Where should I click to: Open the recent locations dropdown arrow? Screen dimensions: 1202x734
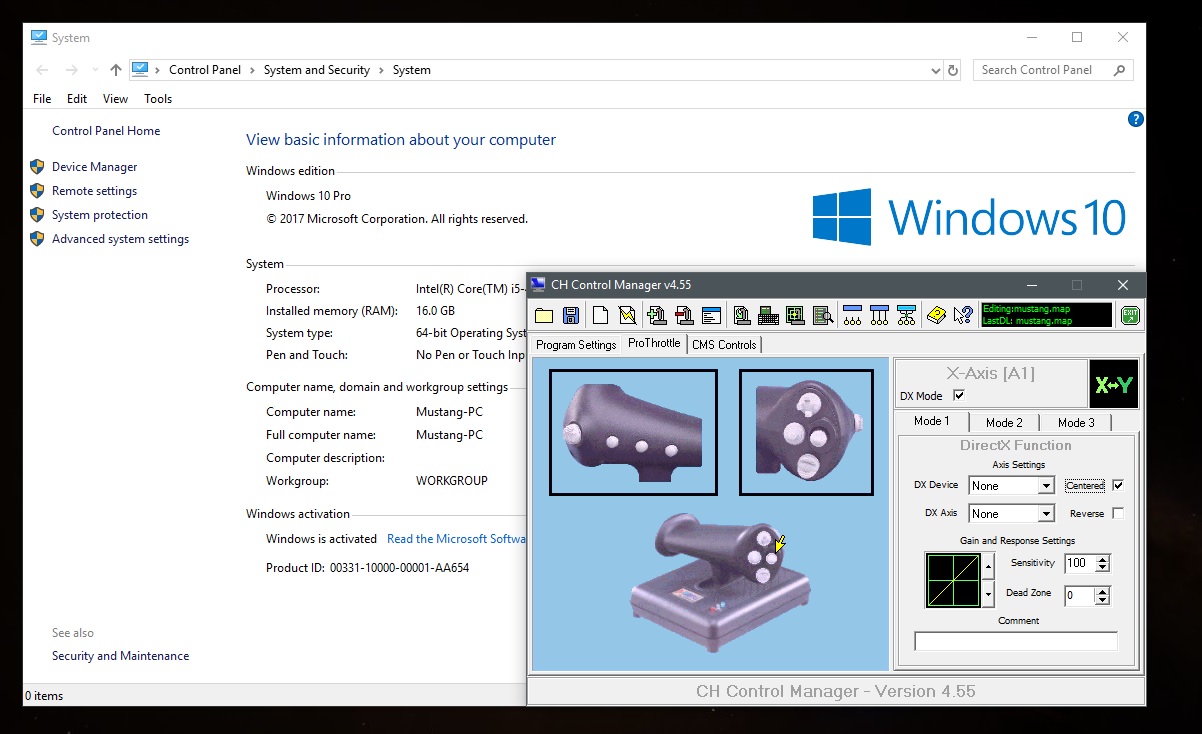[95, 70]
